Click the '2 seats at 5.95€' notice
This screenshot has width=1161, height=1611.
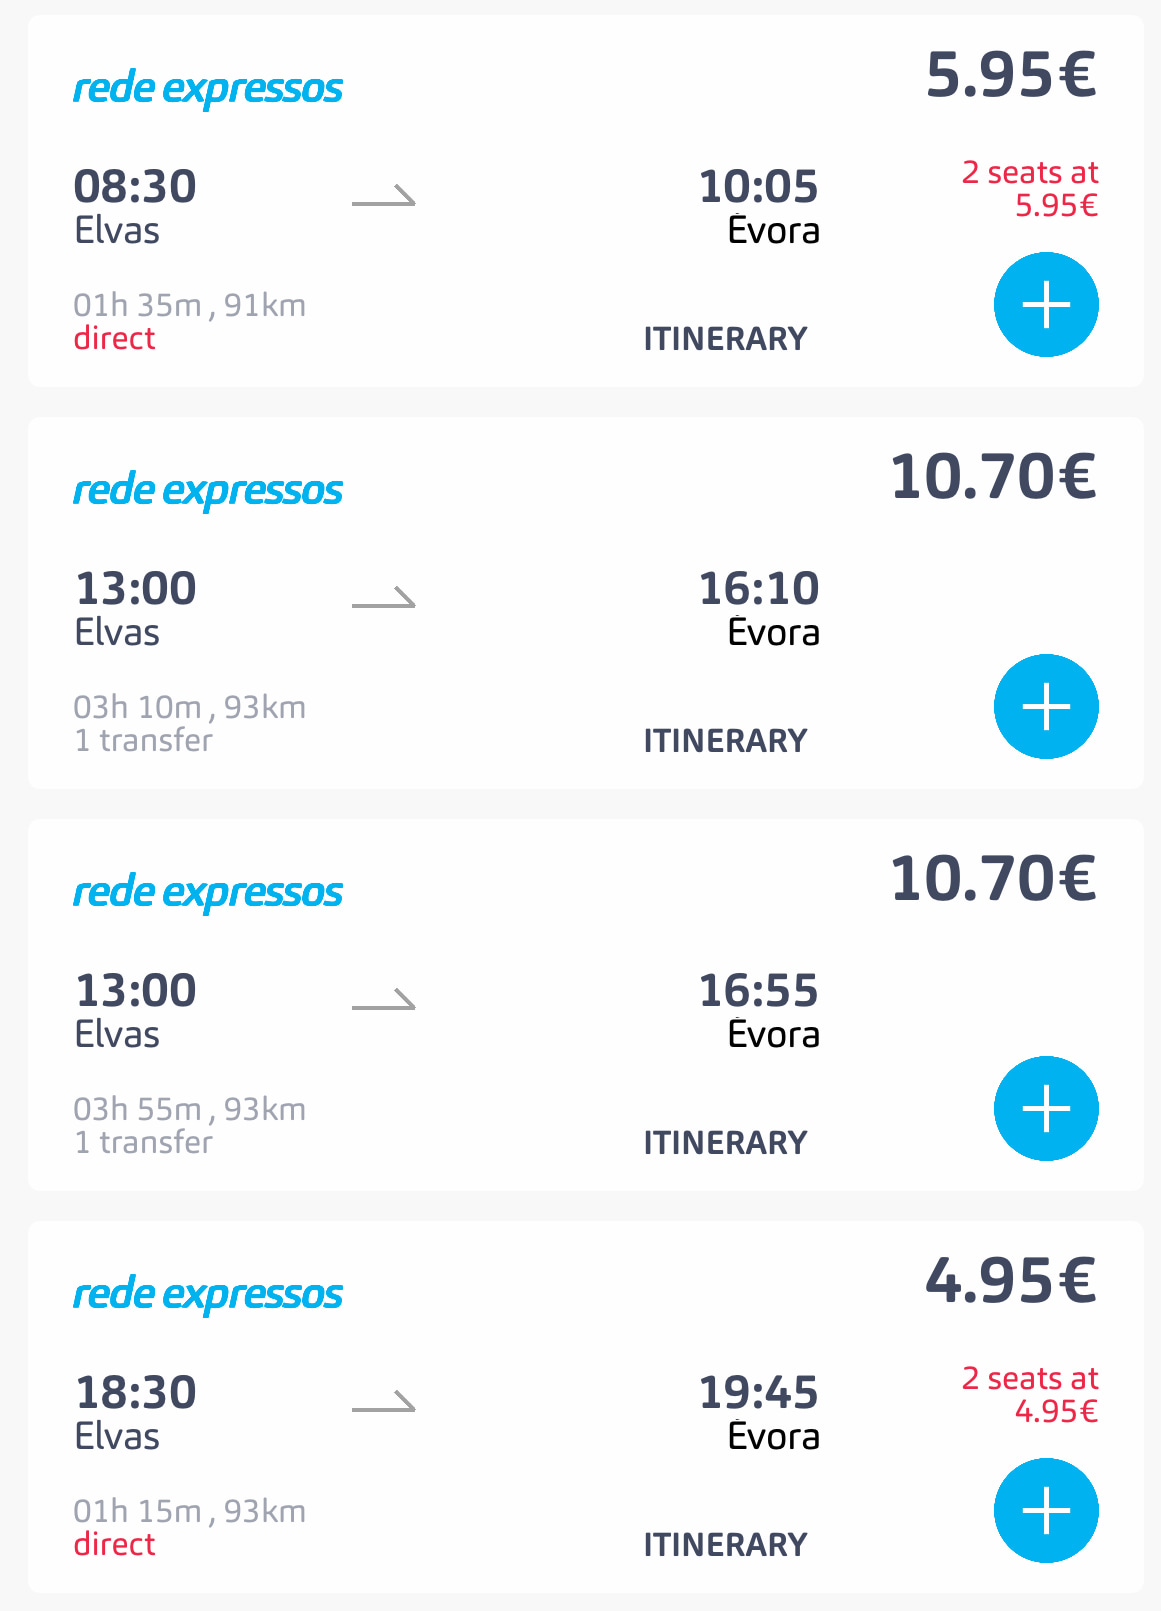[x=1031, y=189]
